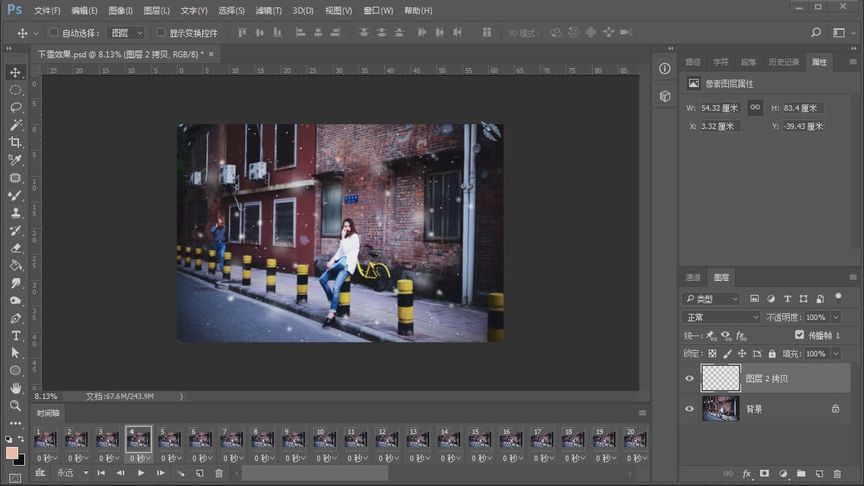
Task: Duplicate the selected frame in timeline
Action: (199, 472)
